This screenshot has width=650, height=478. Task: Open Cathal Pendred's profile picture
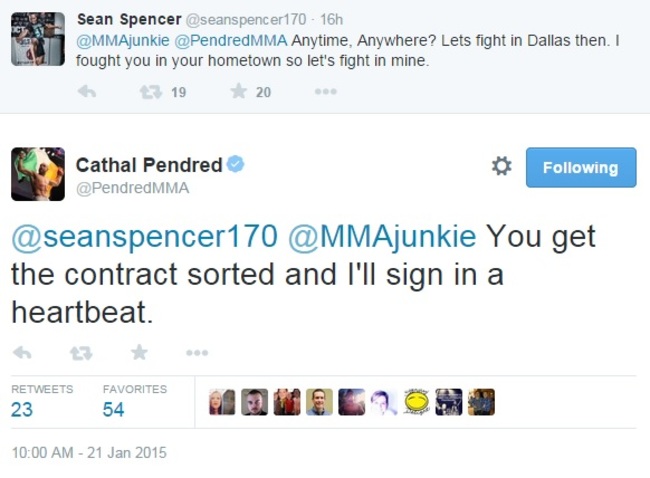click(x=38, y=174)
